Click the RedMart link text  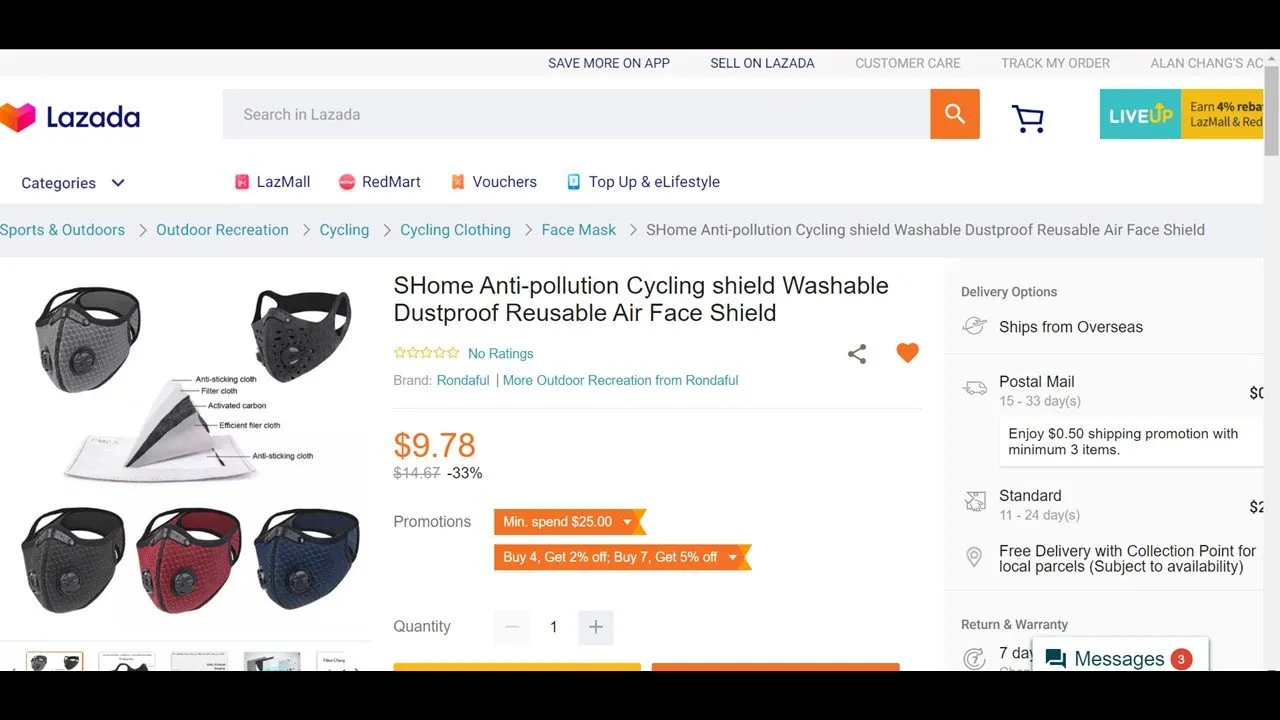[391, 182]
